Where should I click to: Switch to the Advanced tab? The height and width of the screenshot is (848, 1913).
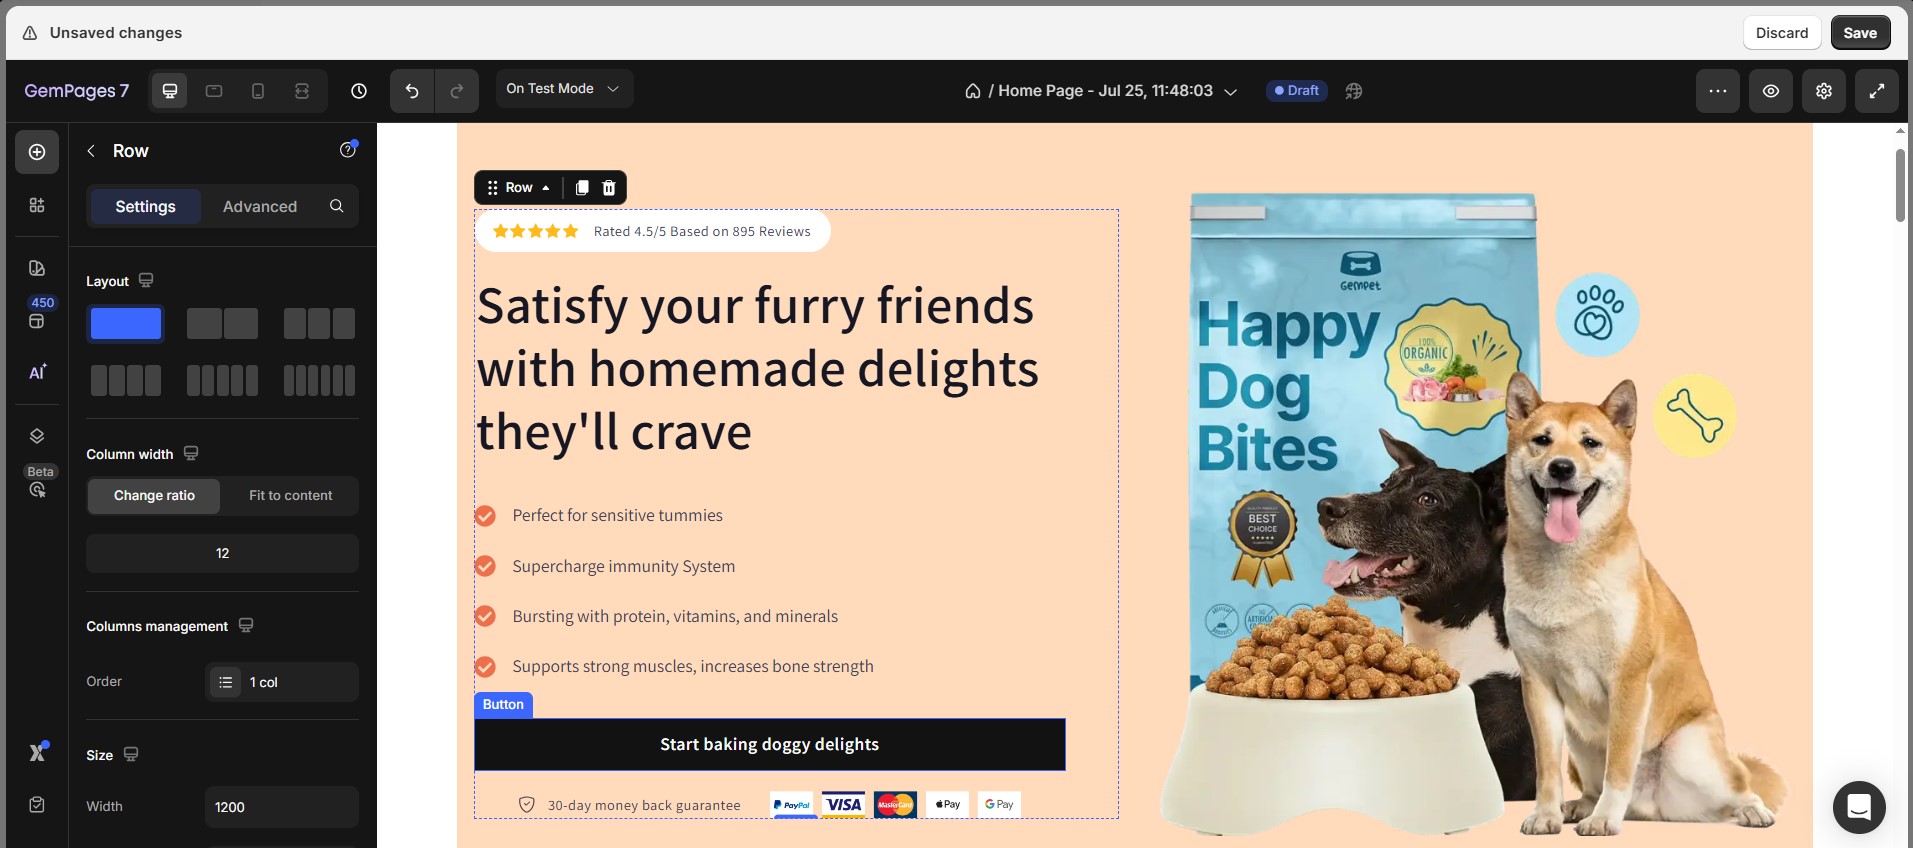[x=260, y=206]
